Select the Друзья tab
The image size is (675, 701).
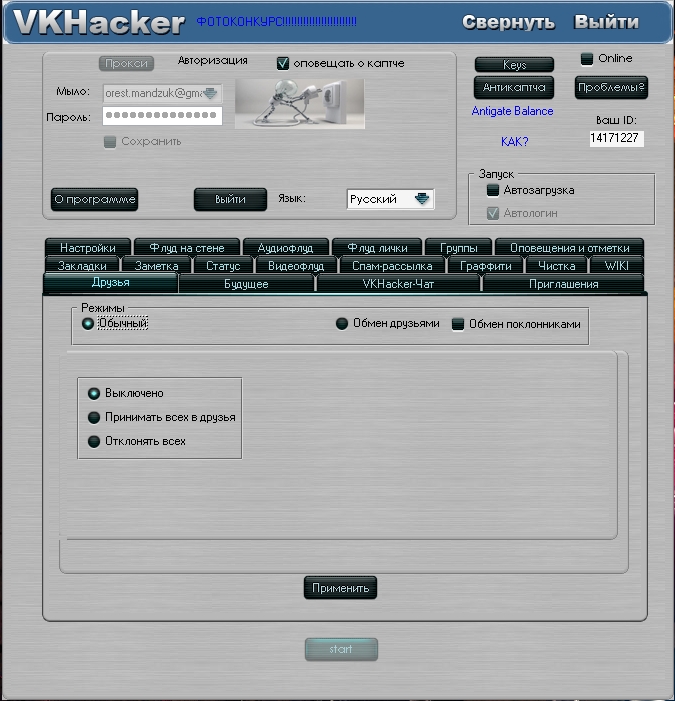(110, 283)
